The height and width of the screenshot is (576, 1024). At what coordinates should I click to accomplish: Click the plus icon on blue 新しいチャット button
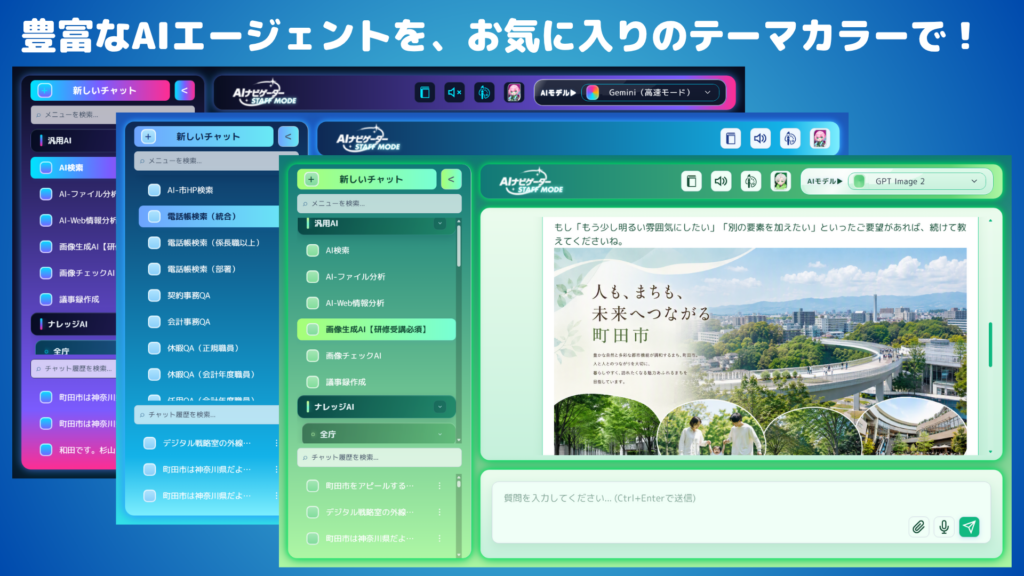tap(148, 136)
